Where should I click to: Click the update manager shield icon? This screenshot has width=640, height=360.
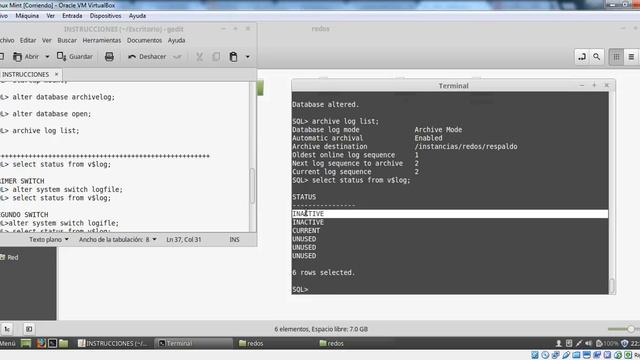pos(624,343)
